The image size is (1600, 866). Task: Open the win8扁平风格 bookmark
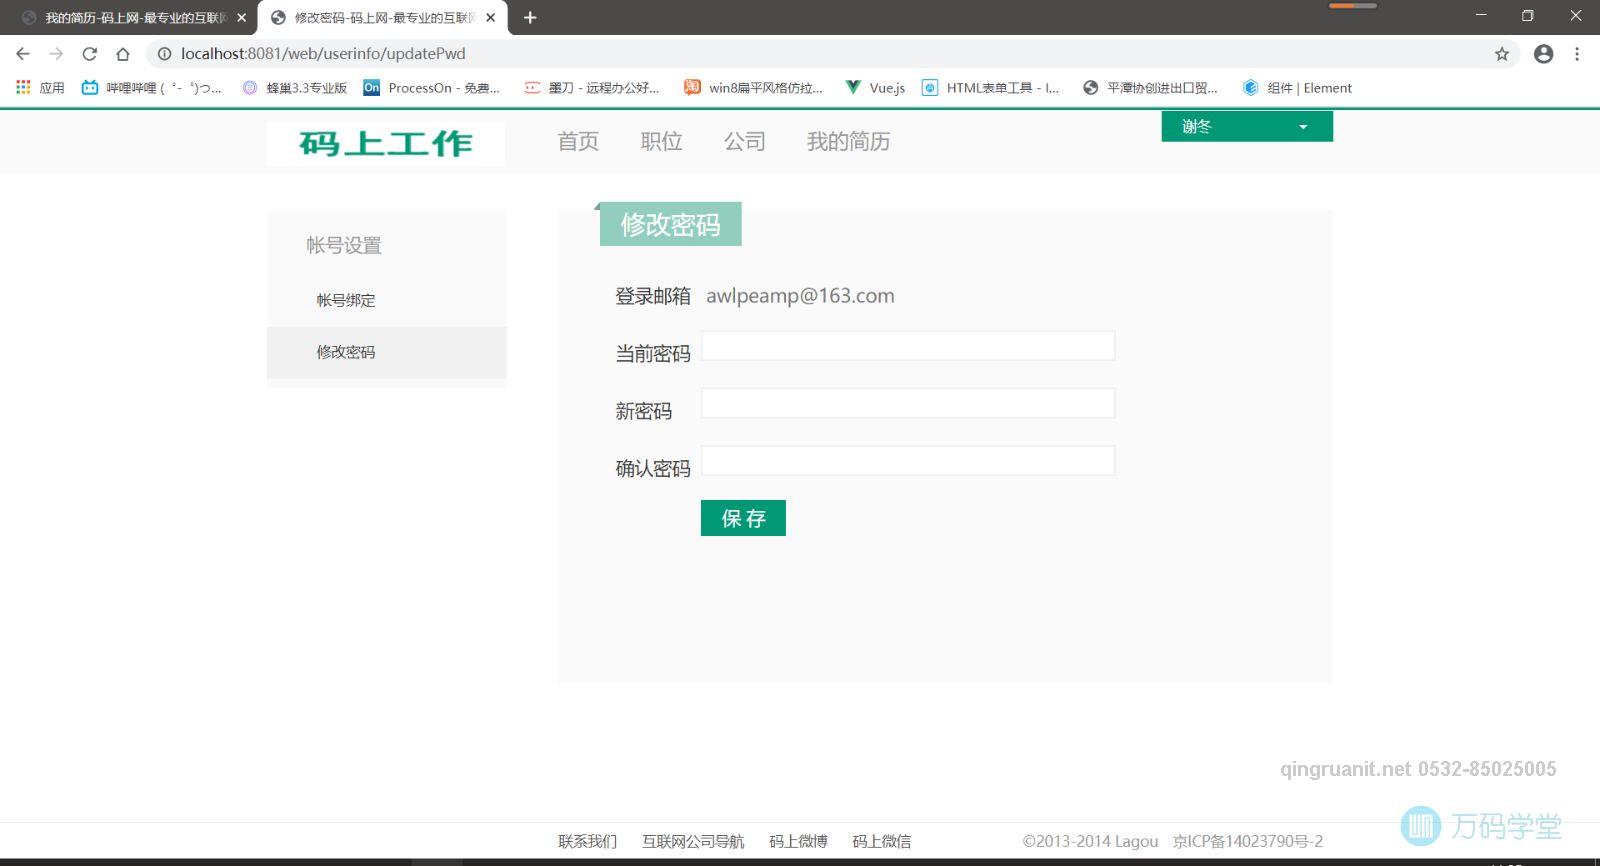tap(753, 88)
